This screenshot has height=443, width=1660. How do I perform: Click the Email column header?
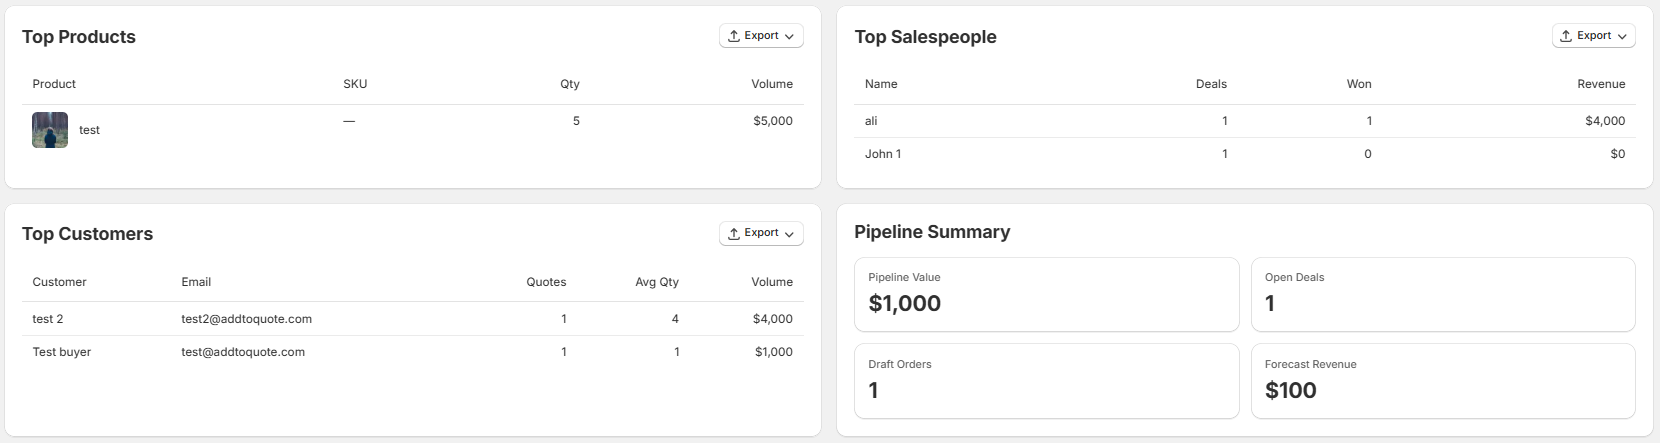(196, 282)
